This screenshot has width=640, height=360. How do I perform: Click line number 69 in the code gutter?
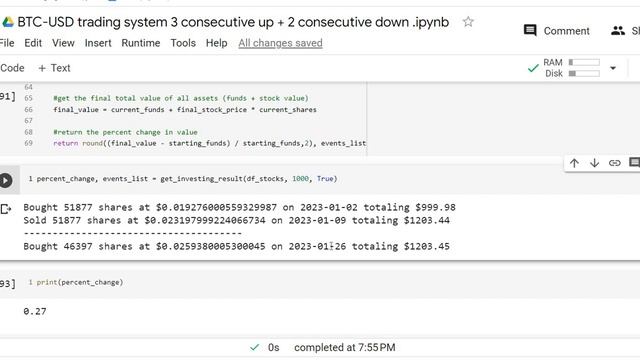pyautogui.click(x=28, y=143)
